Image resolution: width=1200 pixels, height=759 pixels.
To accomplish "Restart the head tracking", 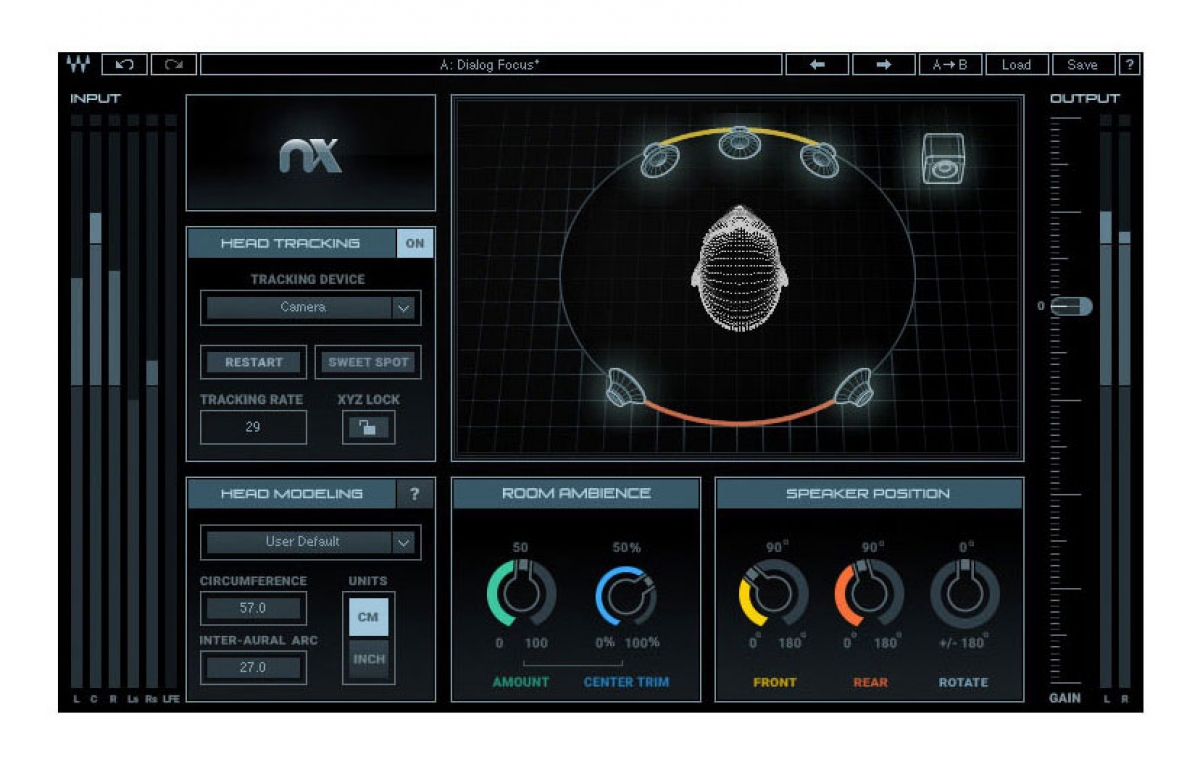I will pos(254,362).
